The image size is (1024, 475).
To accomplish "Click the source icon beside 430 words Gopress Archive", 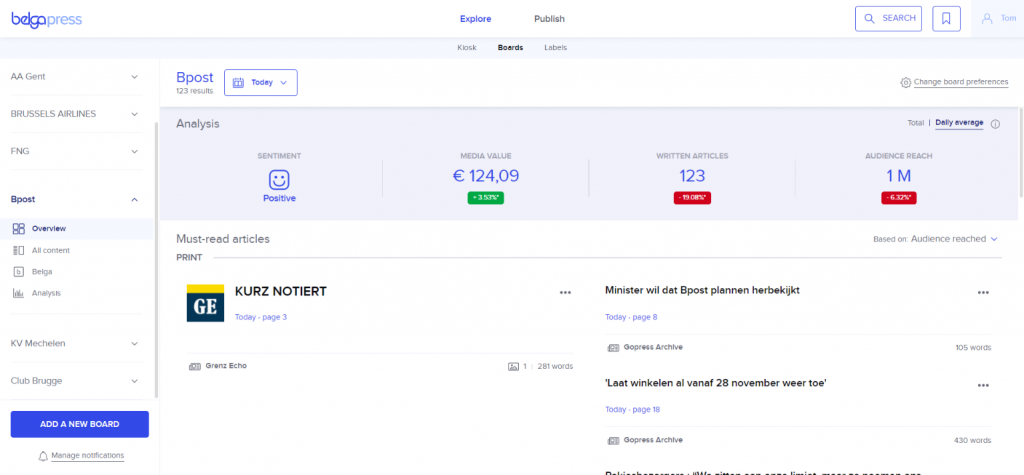I will (613, 440).
